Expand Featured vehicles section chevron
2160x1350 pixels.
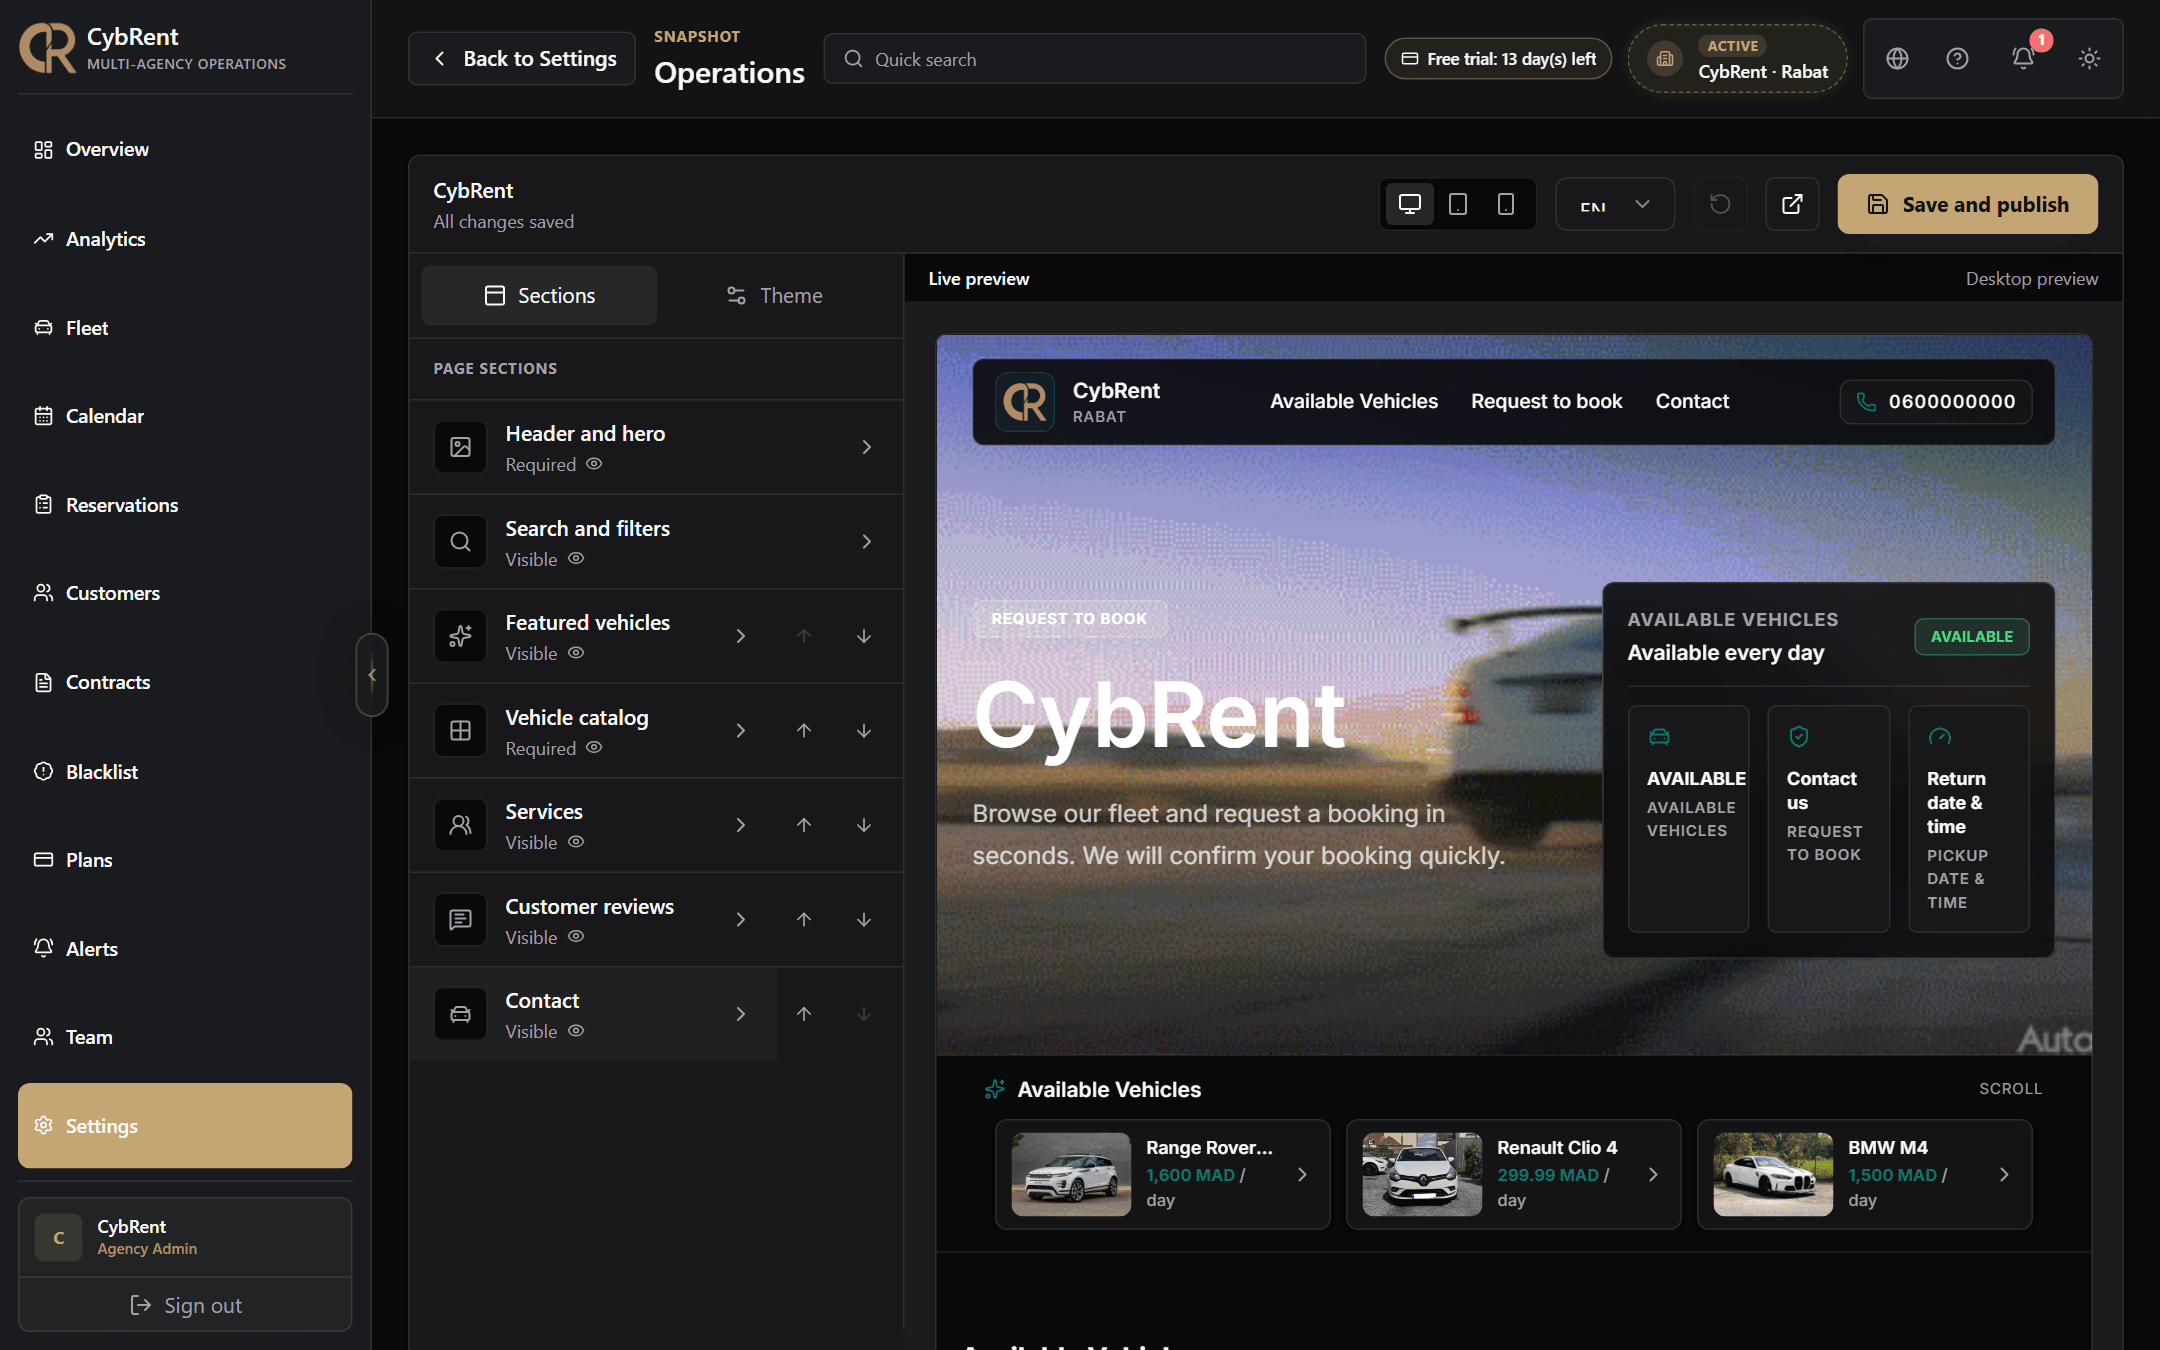click(x=740, y=636)
